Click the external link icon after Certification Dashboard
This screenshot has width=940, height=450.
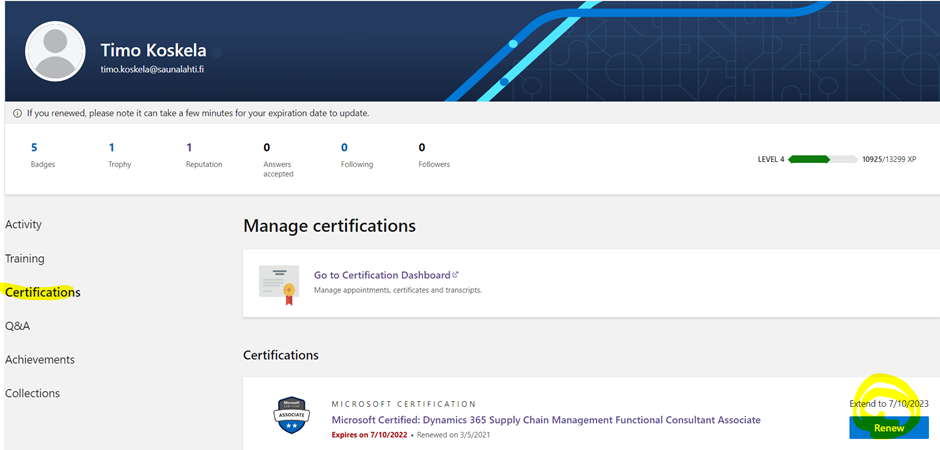pyautogui.click(x=456, y=274)
